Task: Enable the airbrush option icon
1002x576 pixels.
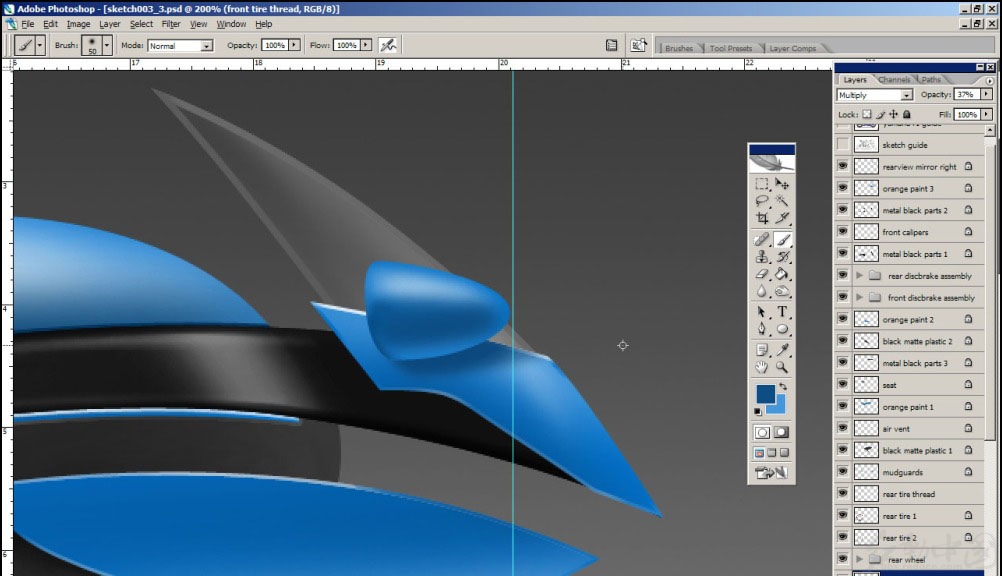Action: (x=388, y=45)
